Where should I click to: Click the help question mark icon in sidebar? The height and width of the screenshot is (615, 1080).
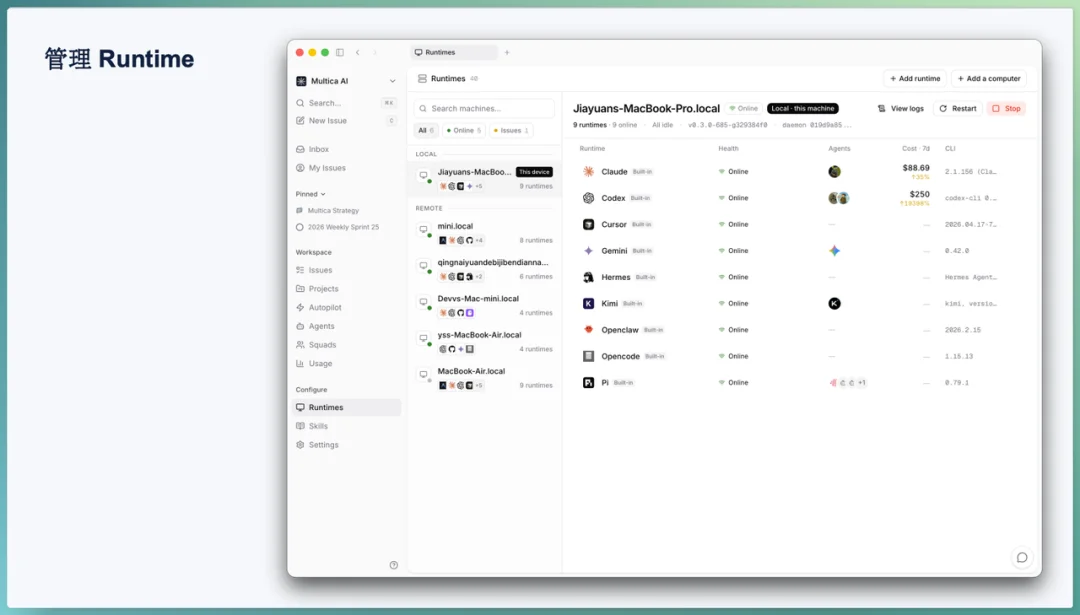(393, 565)
